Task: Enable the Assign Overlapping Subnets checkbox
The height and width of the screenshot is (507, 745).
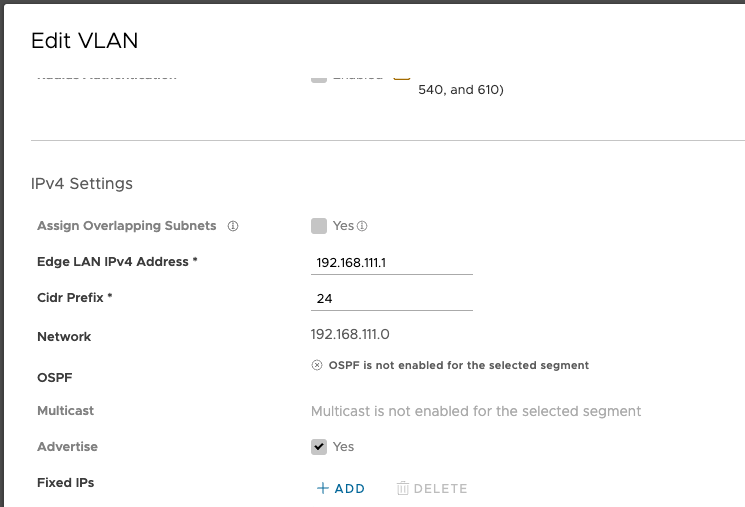Action: [319, 226]
